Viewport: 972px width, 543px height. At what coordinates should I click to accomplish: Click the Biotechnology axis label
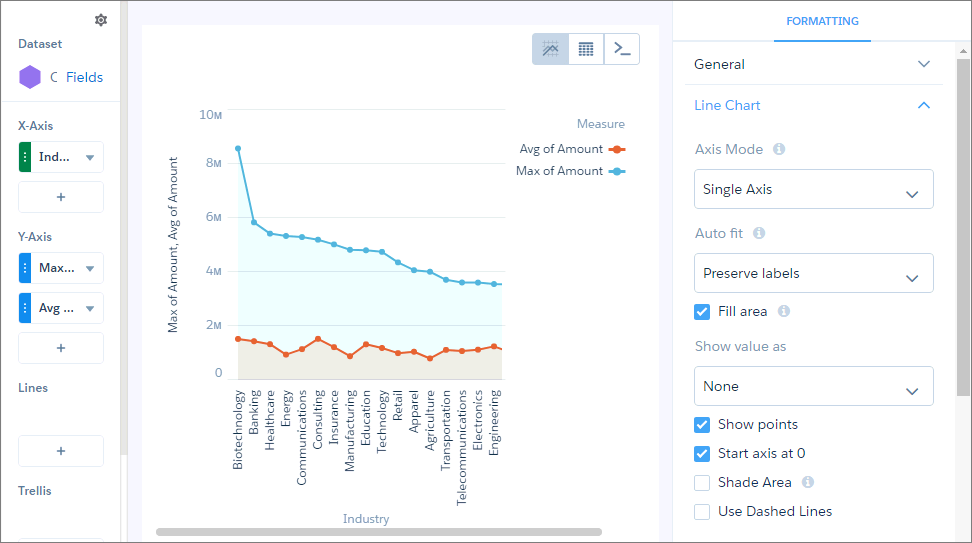point(238,430)
